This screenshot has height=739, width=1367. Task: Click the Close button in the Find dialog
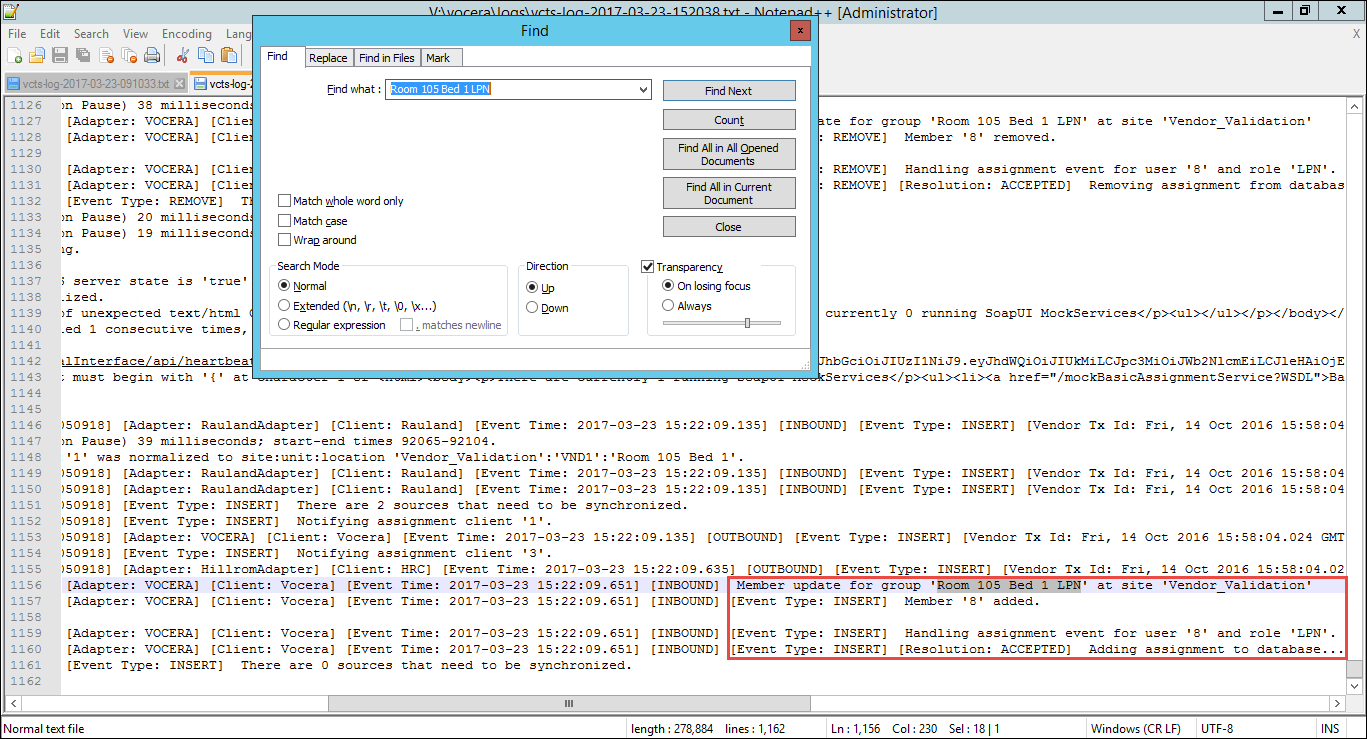(729, 227)
